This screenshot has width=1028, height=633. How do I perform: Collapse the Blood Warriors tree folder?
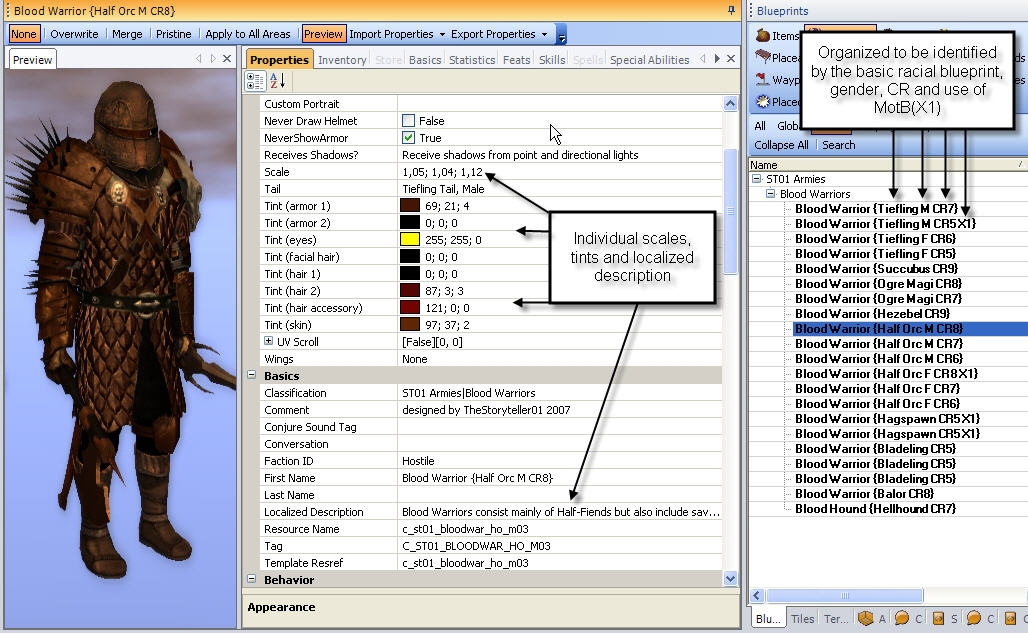click(772, 194)
